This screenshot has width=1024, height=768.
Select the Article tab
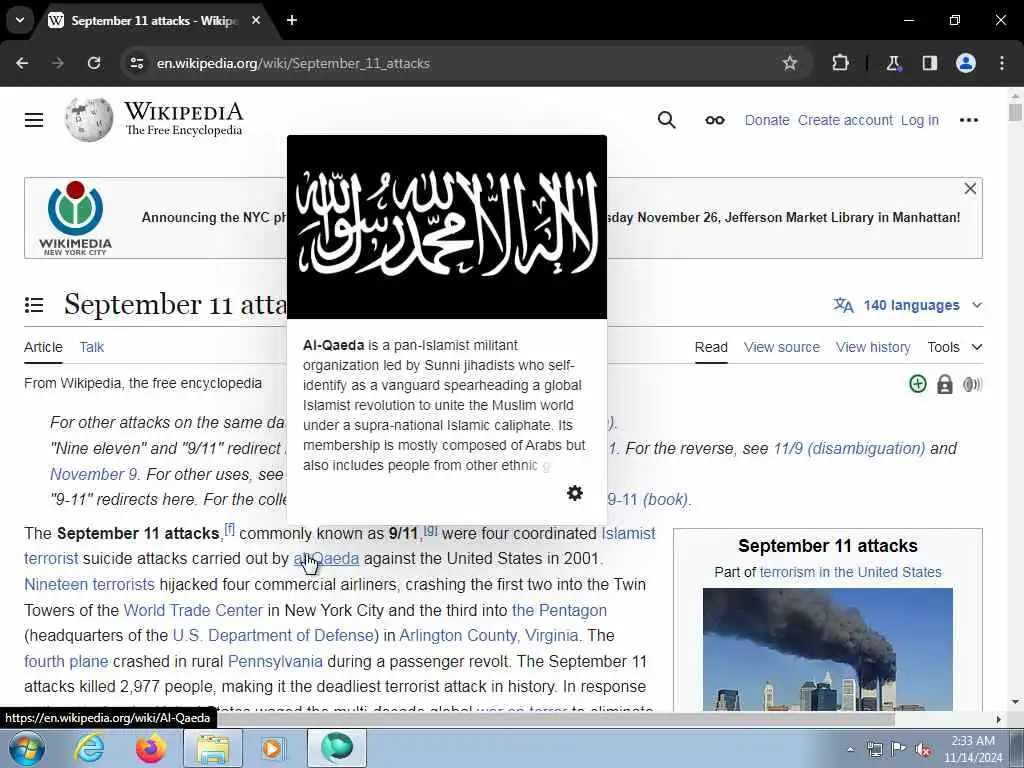coord(43,347)
